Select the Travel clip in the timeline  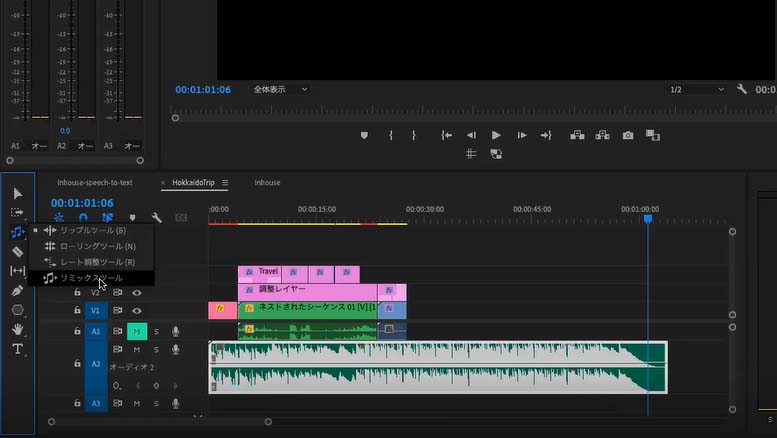(259, 274)
